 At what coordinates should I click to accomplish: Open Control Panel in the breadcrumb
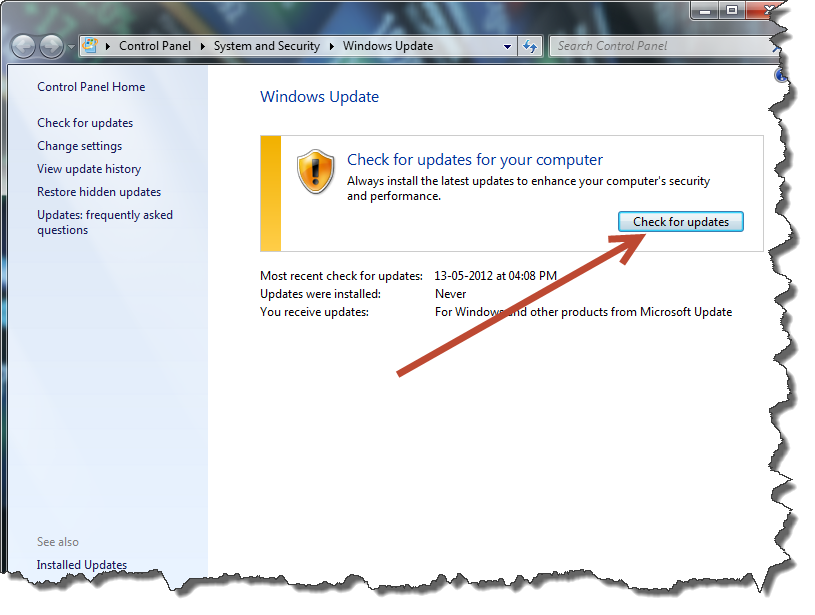click(x=155, y=46)
